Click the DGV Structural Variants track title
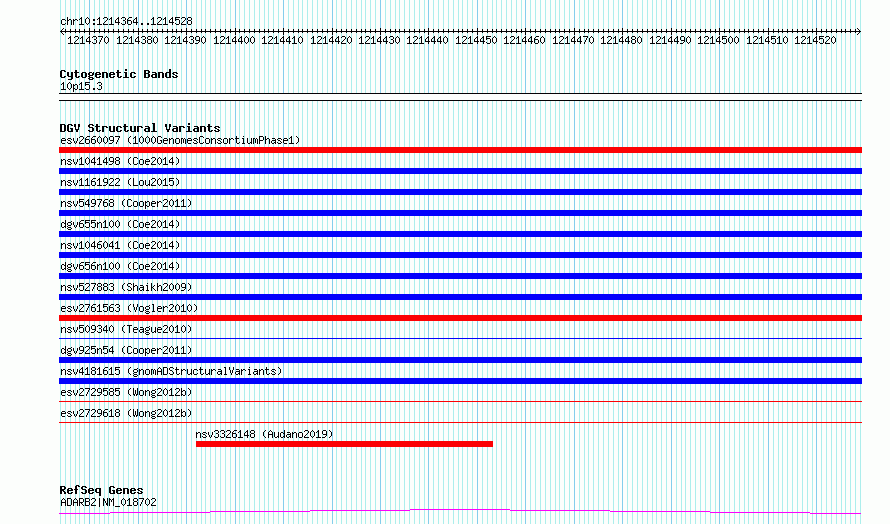Viewport: 890px width, 524px height. click(x=140, y=128)
